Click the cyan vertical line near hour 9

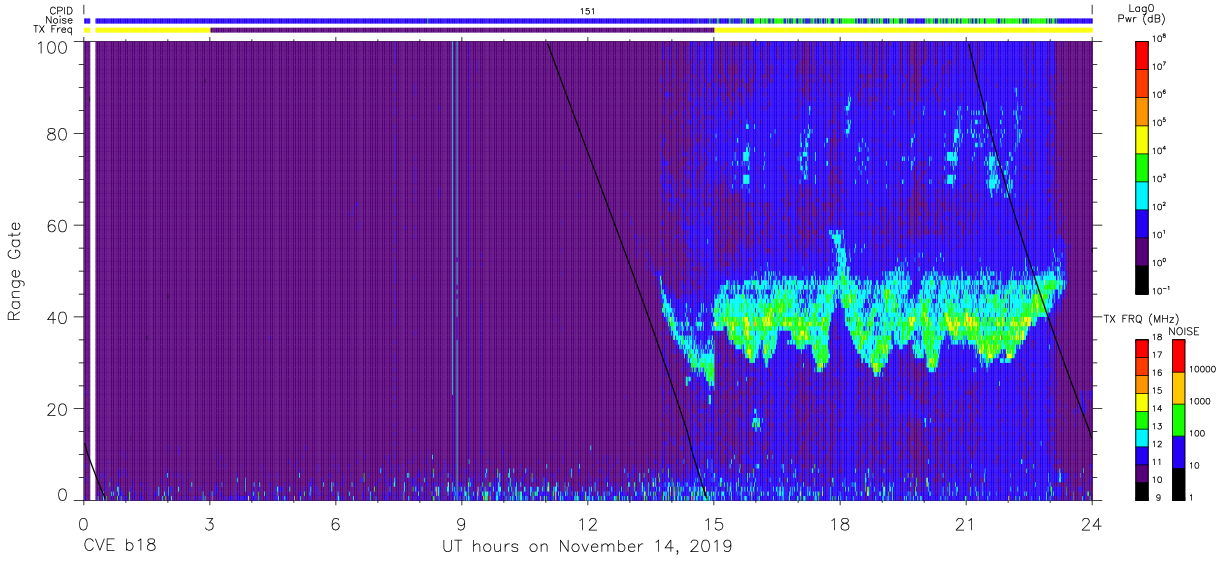454,220
